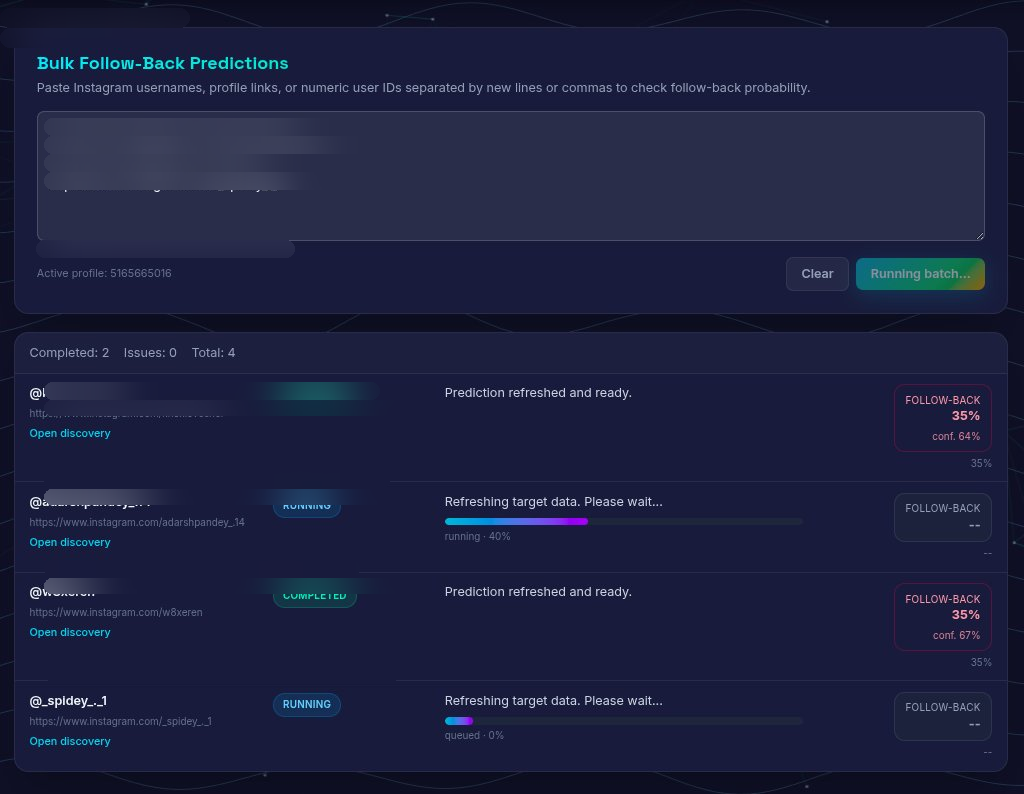Open the instagram.com/w8xeren URL
The width and height of the screenshot is (1024, 794).
(116, 612)
